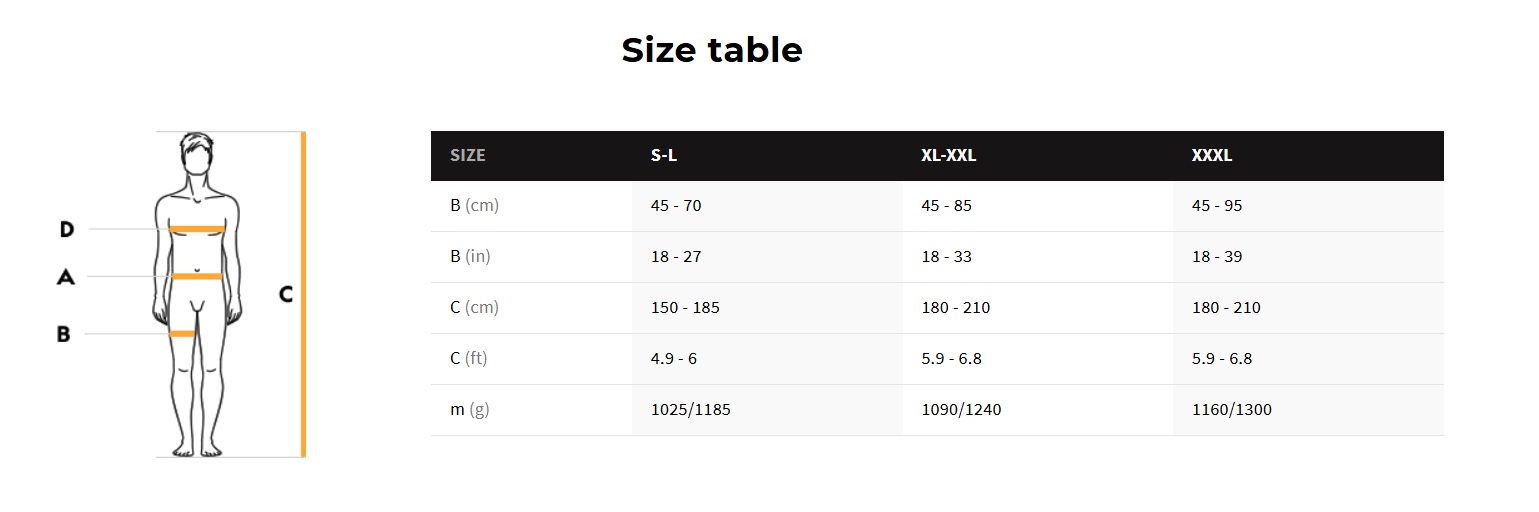Select the orange chest measurement bar
The image size is (1539, 512).
197,229
